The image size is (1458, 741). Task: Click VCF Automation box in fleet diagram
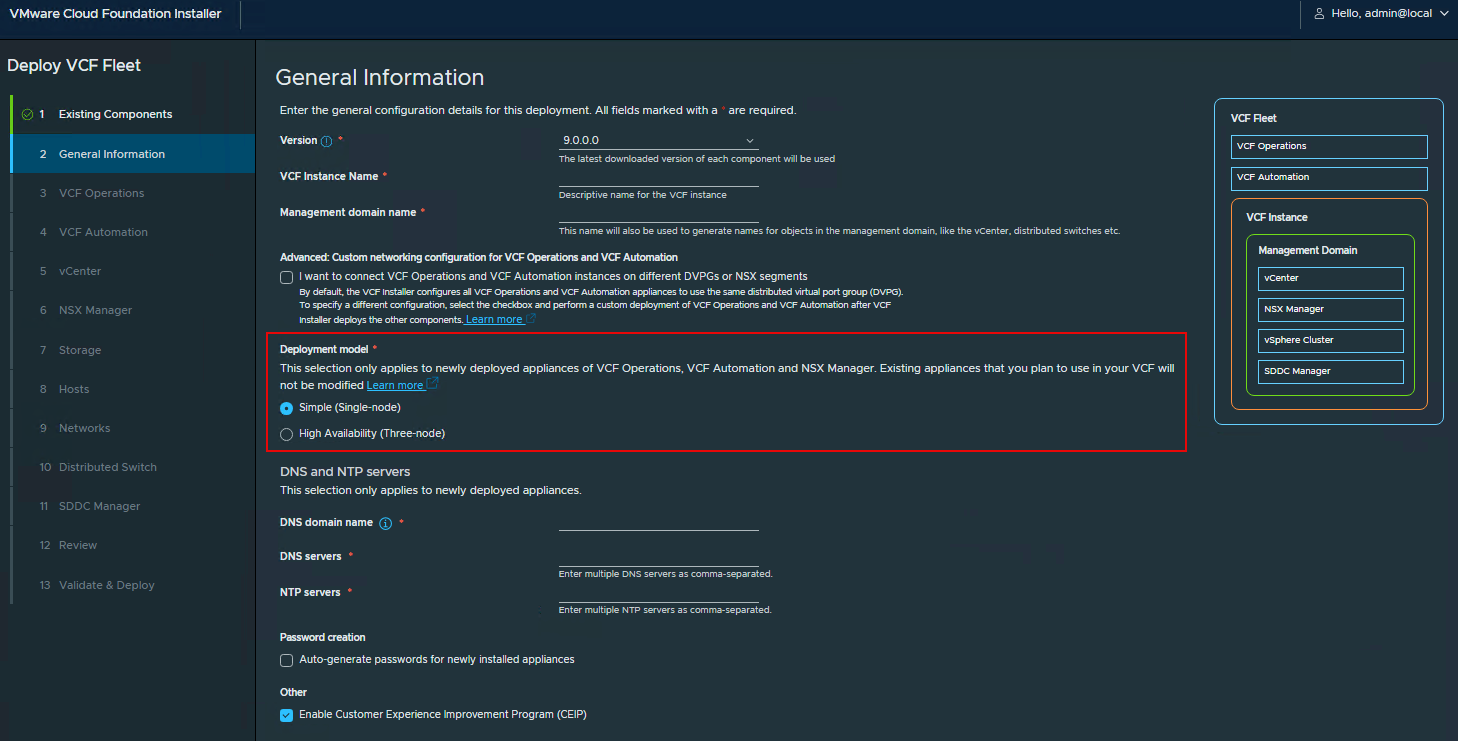1329,177
